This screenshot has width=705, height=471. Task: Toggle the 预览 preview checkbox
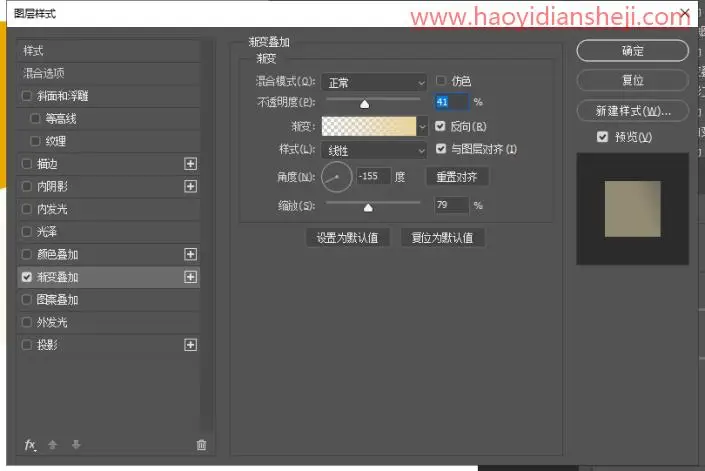tap(602, 137)
